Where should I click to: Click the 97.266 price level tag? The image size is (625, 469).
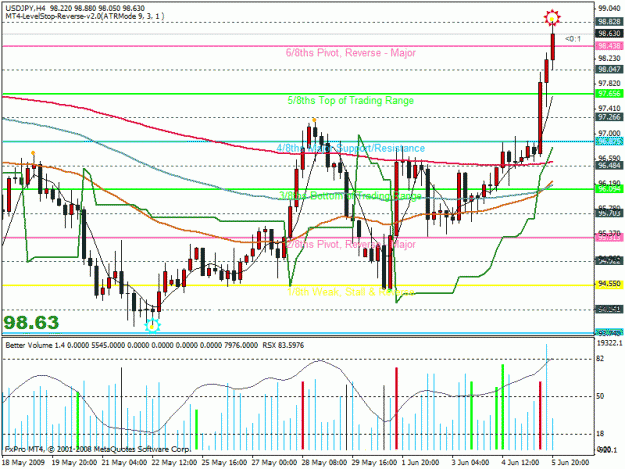(x=609, y=117)
